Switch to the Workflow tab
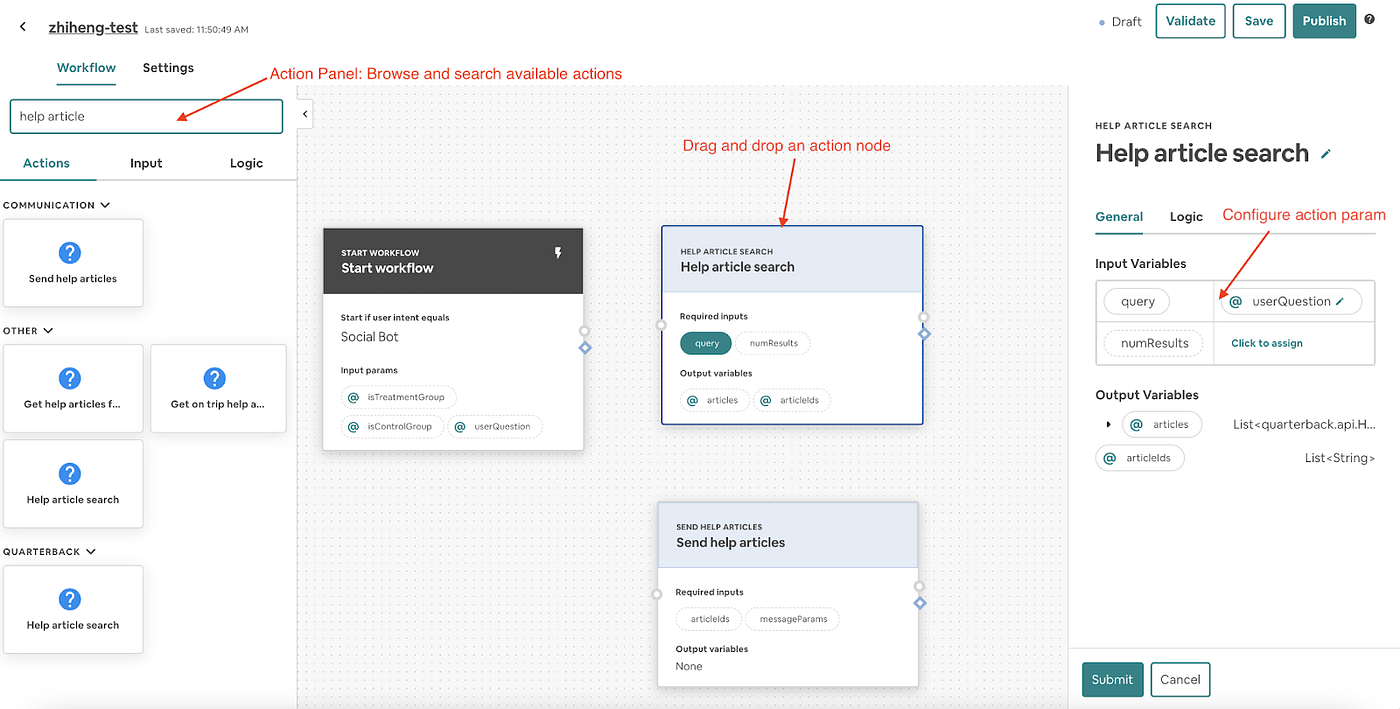 [86, 68]
